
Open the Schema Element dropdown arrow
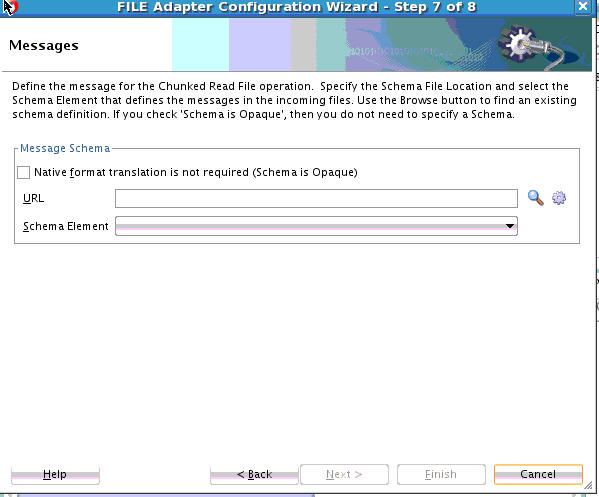(x=509, y=226)
